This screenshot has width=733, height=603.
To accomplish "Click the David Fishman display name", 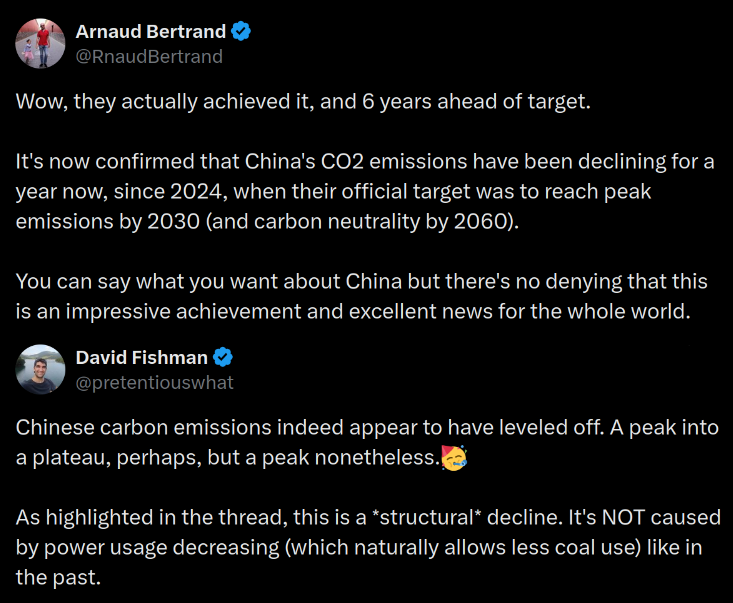I will (142, 358).
